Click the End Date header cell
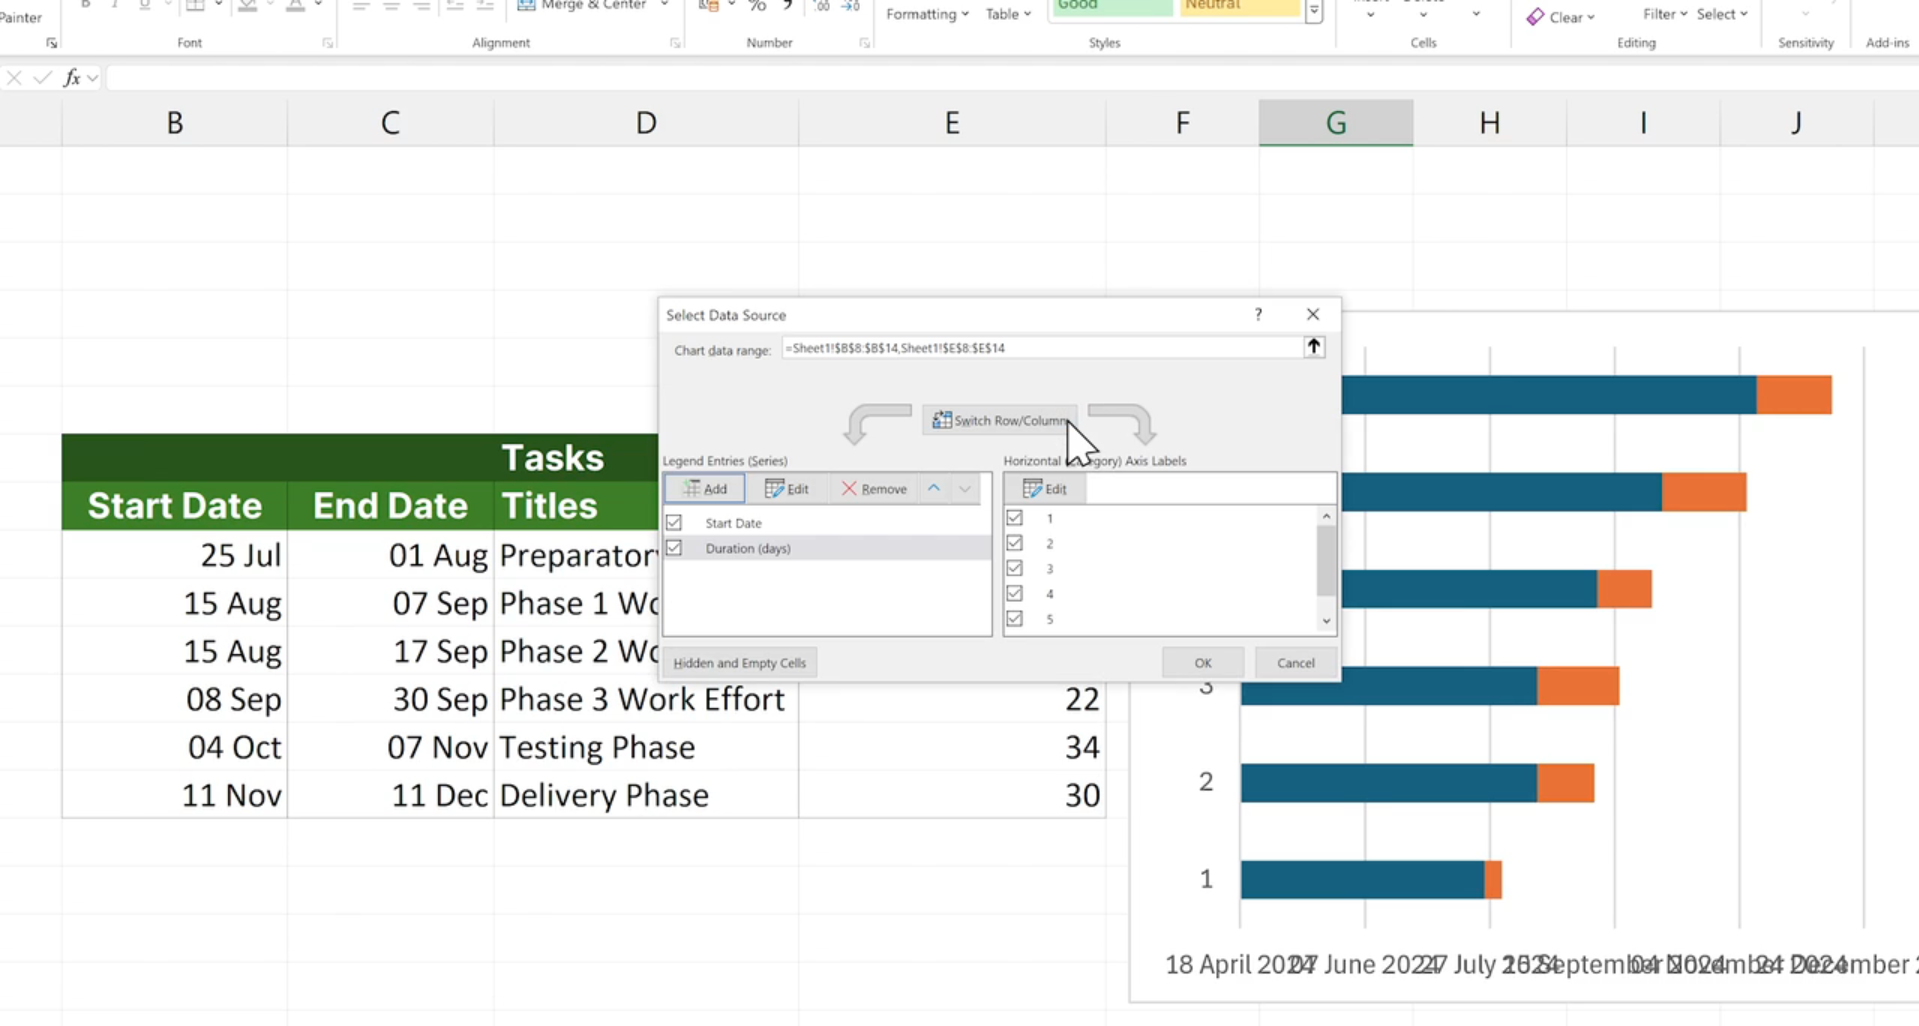 (390, 506)
